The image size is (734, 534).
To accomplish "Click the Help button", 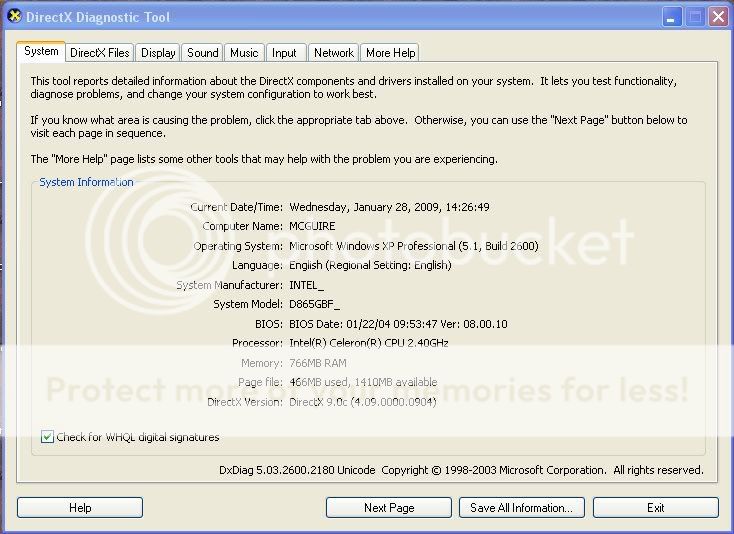I will tap(80, 508).
